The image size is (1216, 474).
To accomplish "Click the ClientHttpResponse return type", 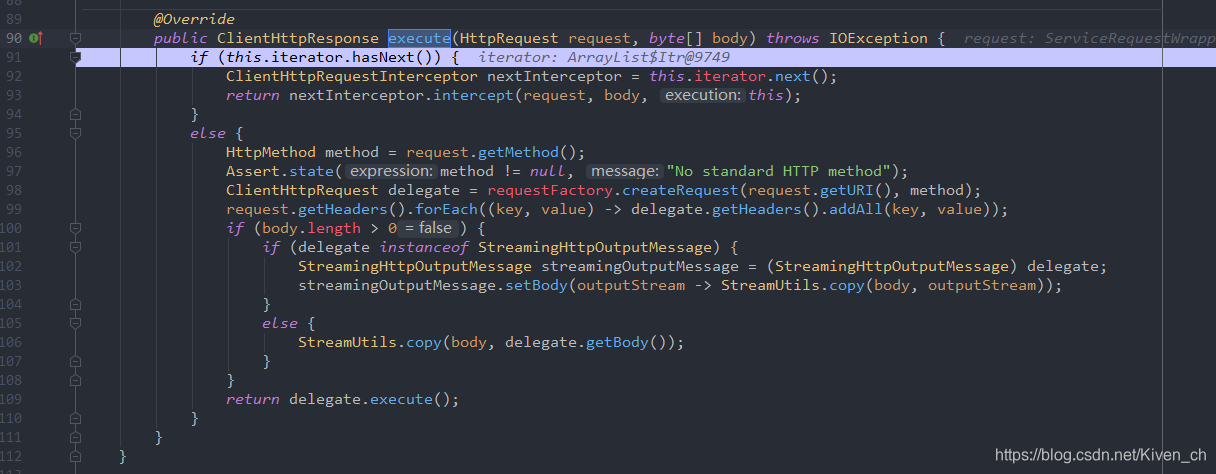I will pos(298,38).
